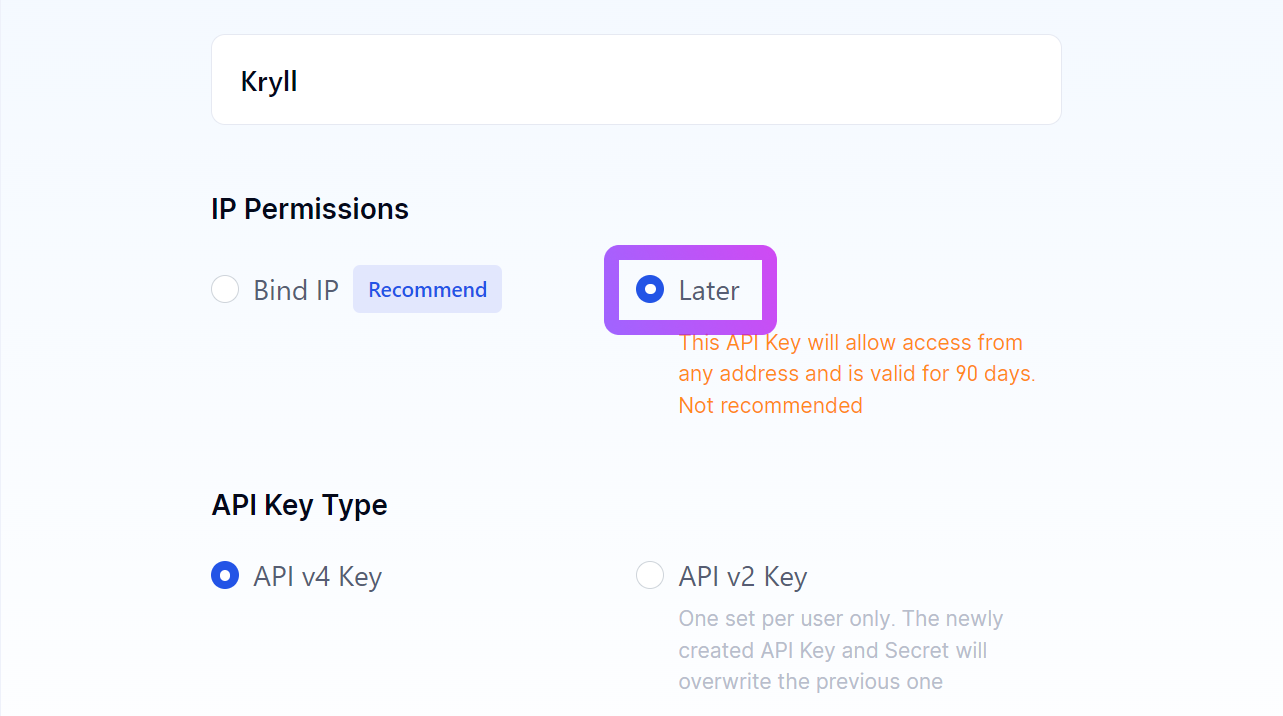
Task: Select the Later radio button
Action: pyautogui.click(x=650, y=290)
